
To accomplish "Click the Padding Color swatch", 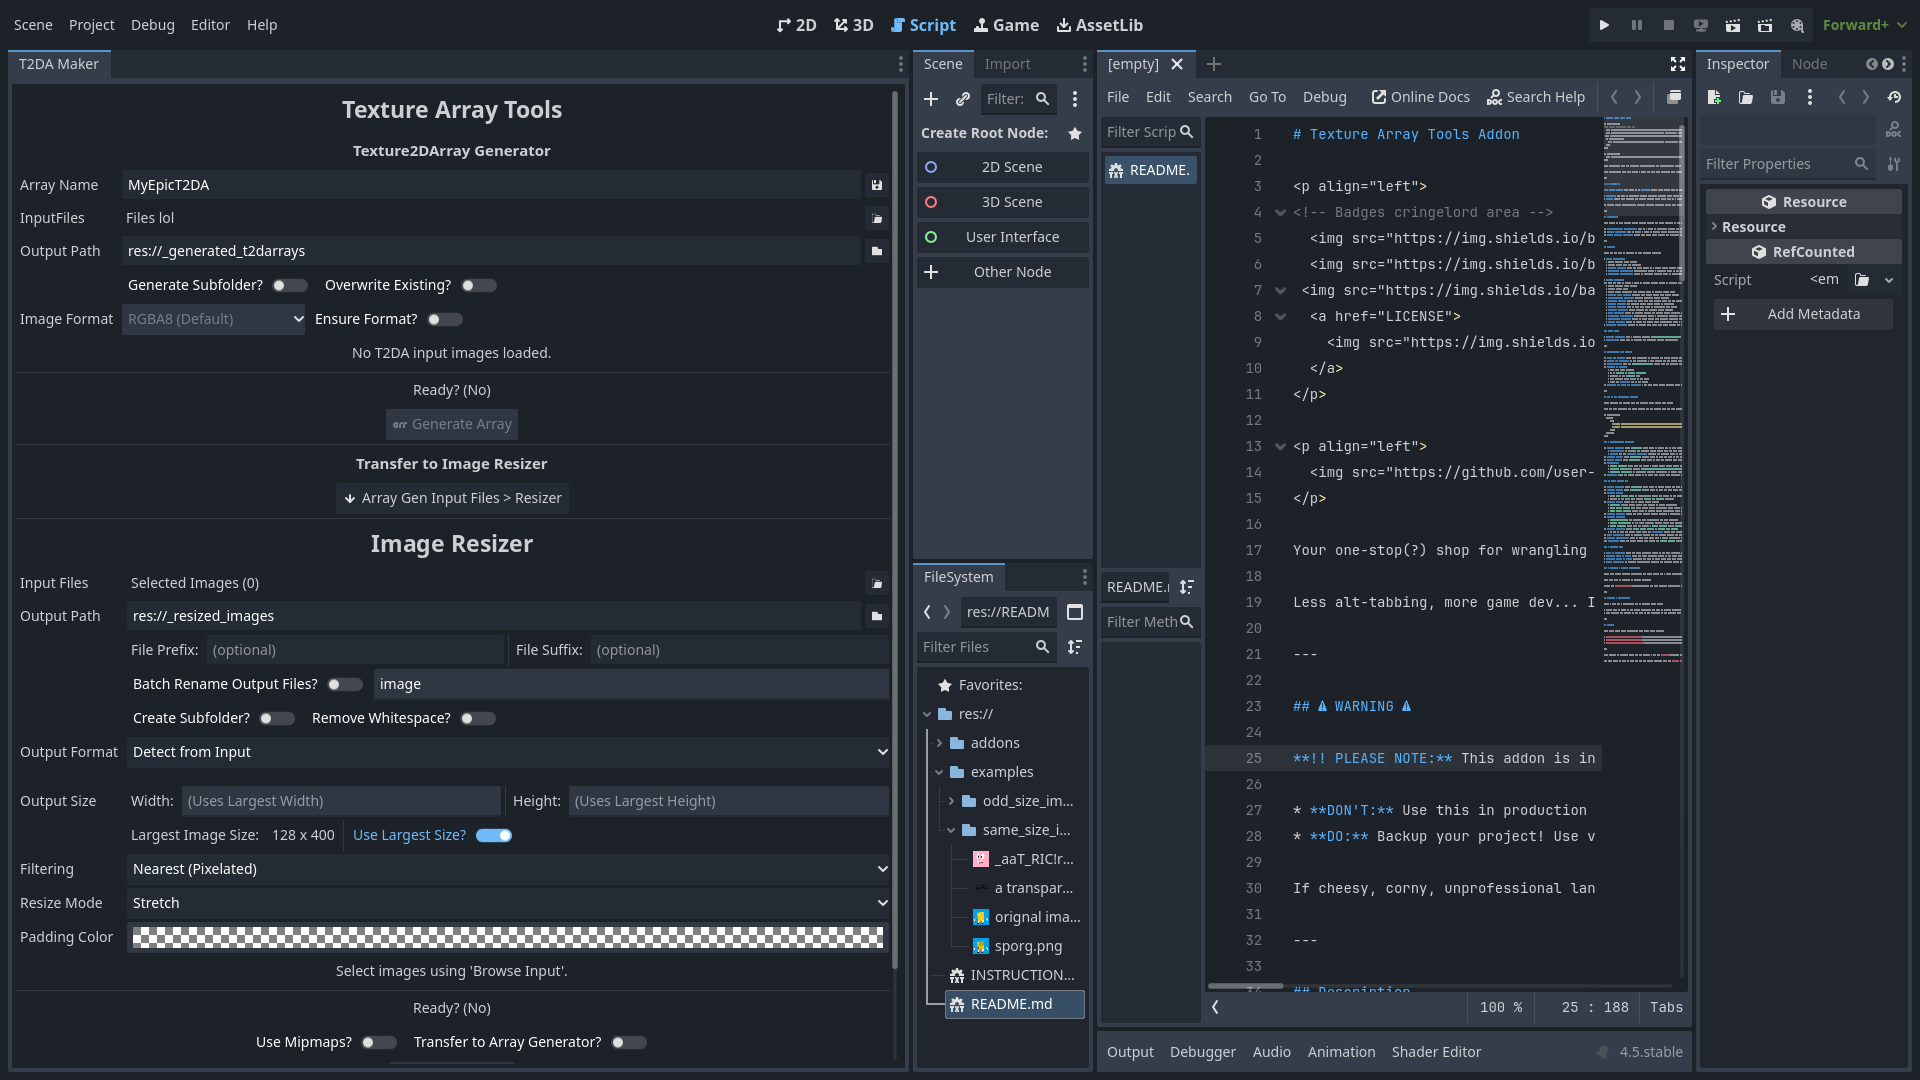I will [x=508, y=937].
